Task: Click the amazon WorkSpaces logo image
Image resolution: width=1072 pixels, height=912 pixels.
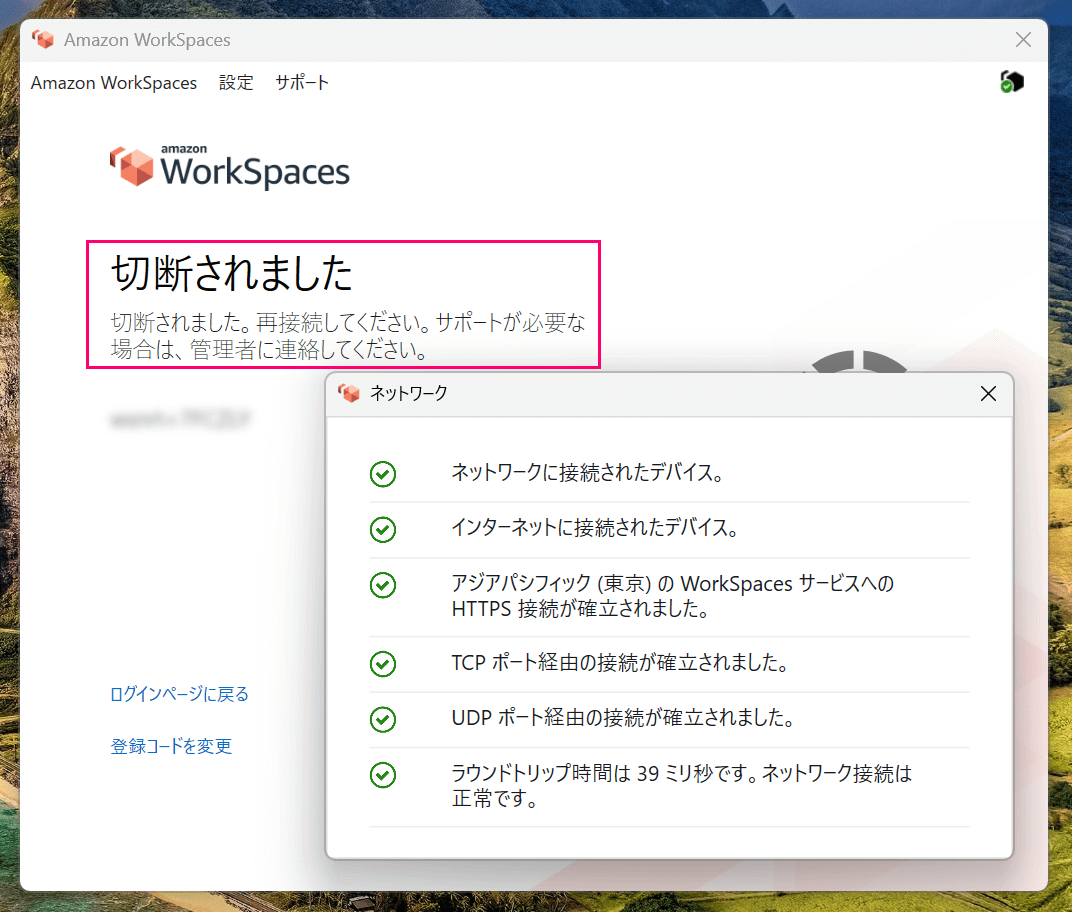Action: pyautogui.click(x=230, y=167)
